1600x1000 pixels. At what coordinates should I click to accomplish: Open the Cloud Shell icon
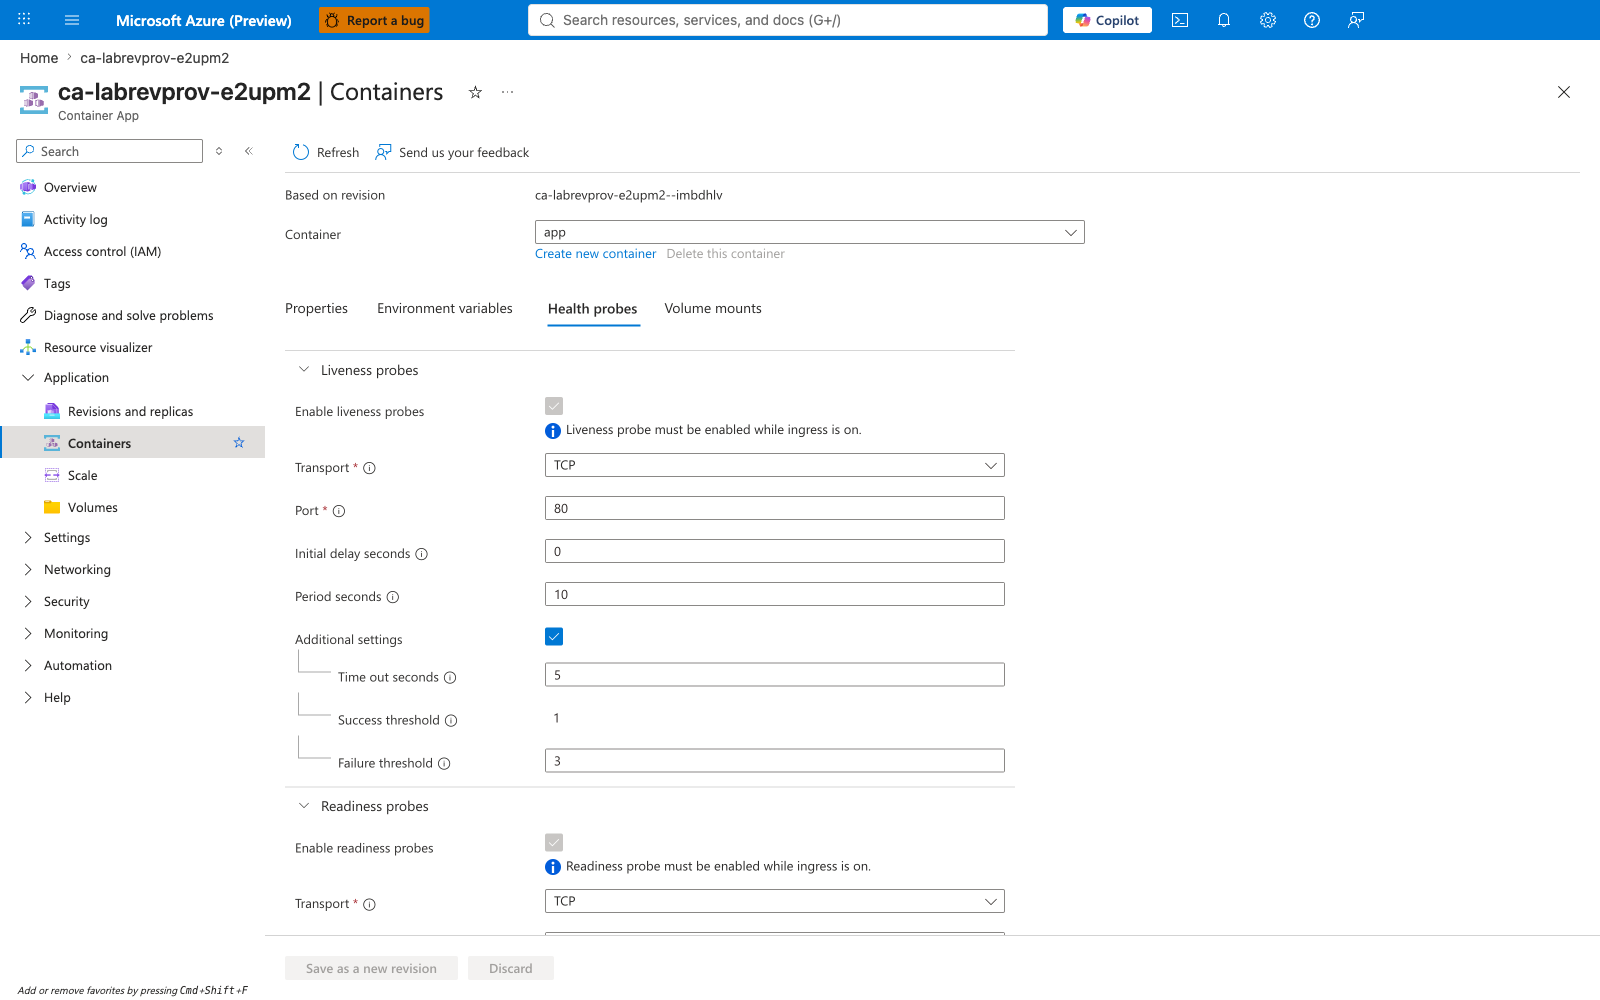pos(1180,20)
